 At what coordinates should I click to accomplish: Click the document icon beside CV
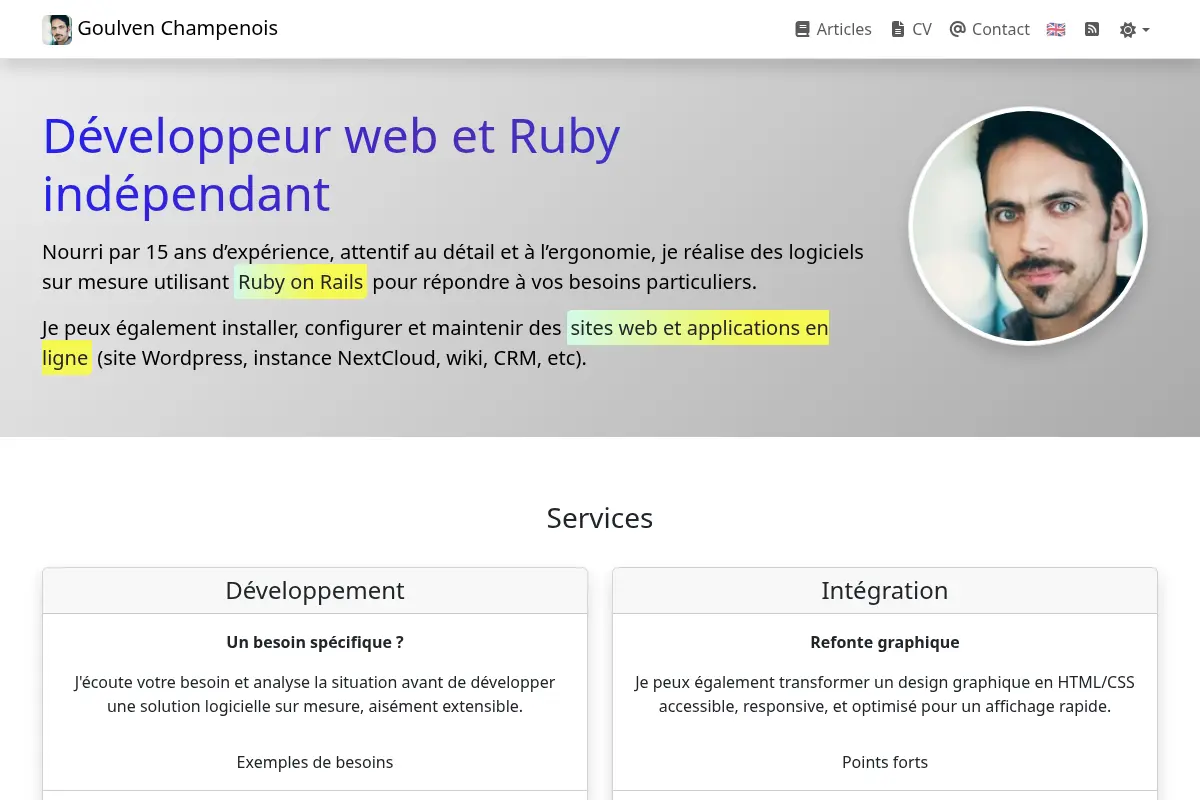click(898, 30)
